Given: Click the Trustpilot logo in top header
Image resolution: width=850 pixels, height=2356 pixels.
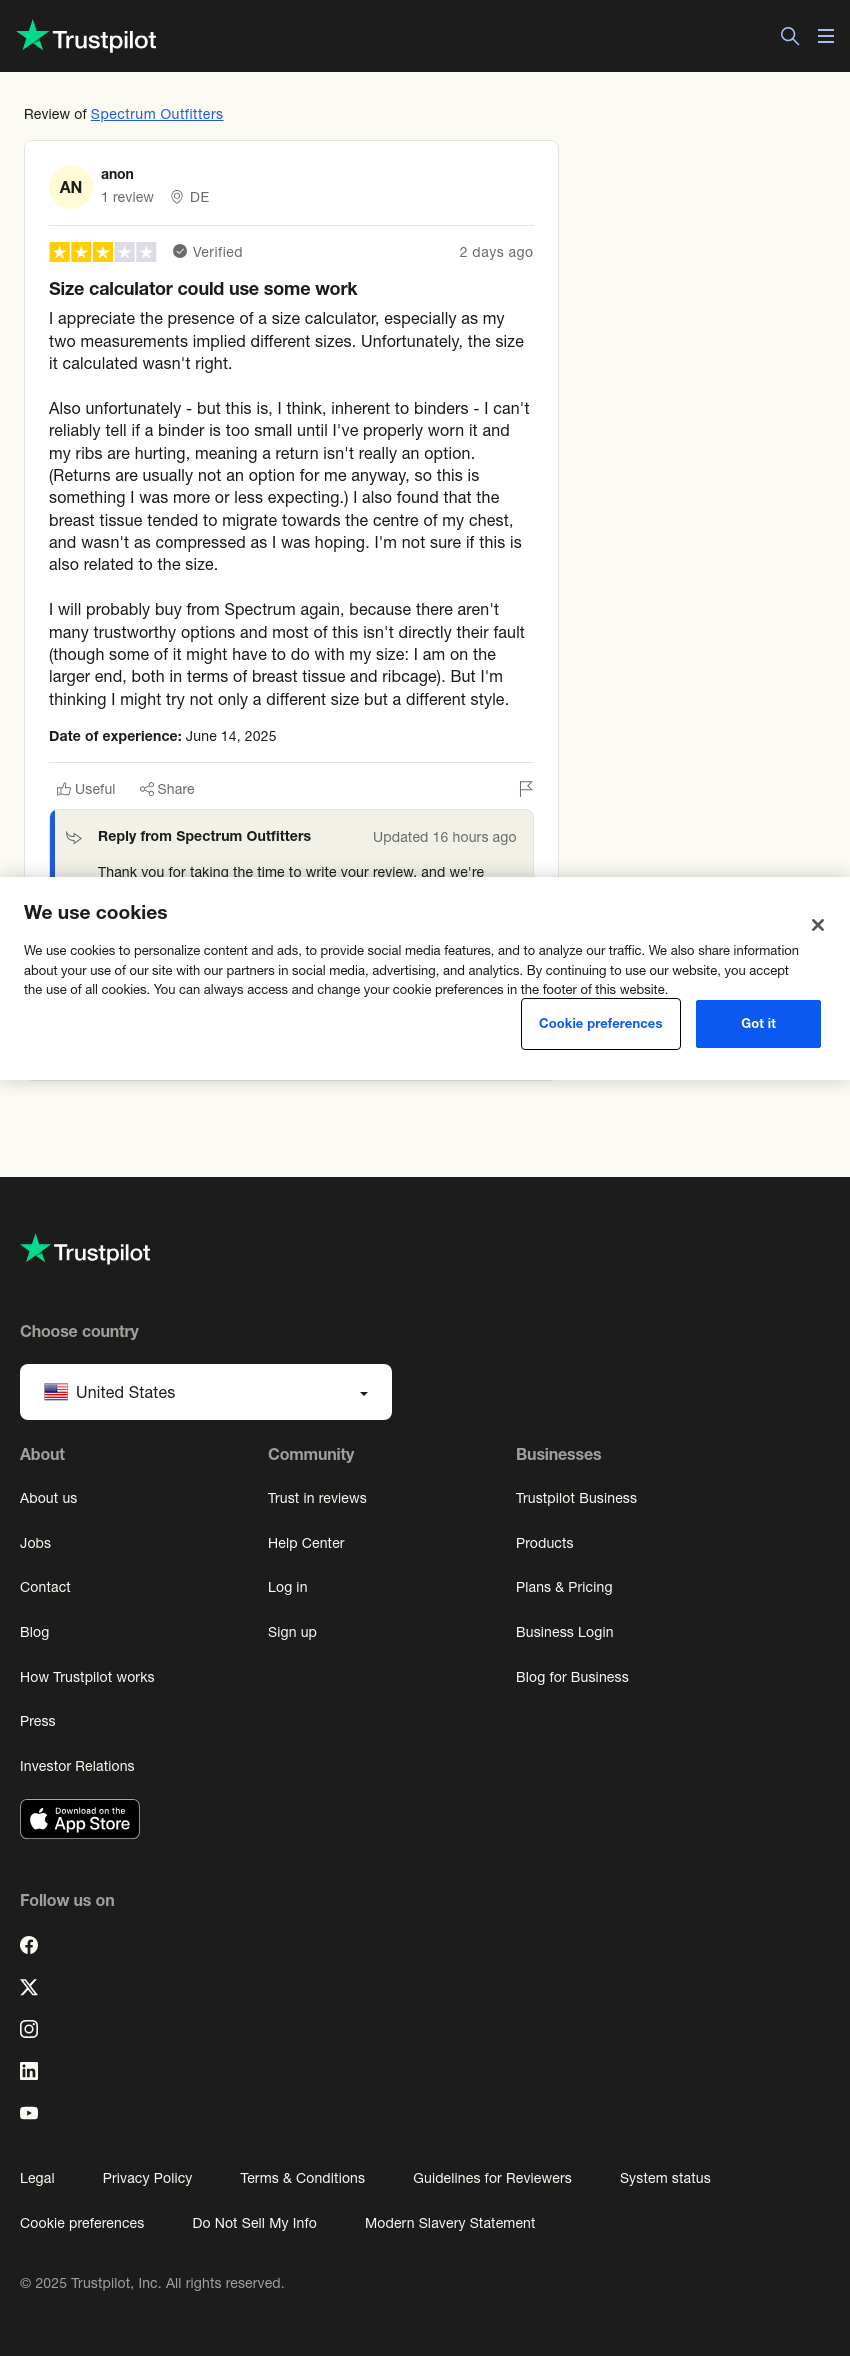Looking at the screenshot, I should tap(87, 37).
